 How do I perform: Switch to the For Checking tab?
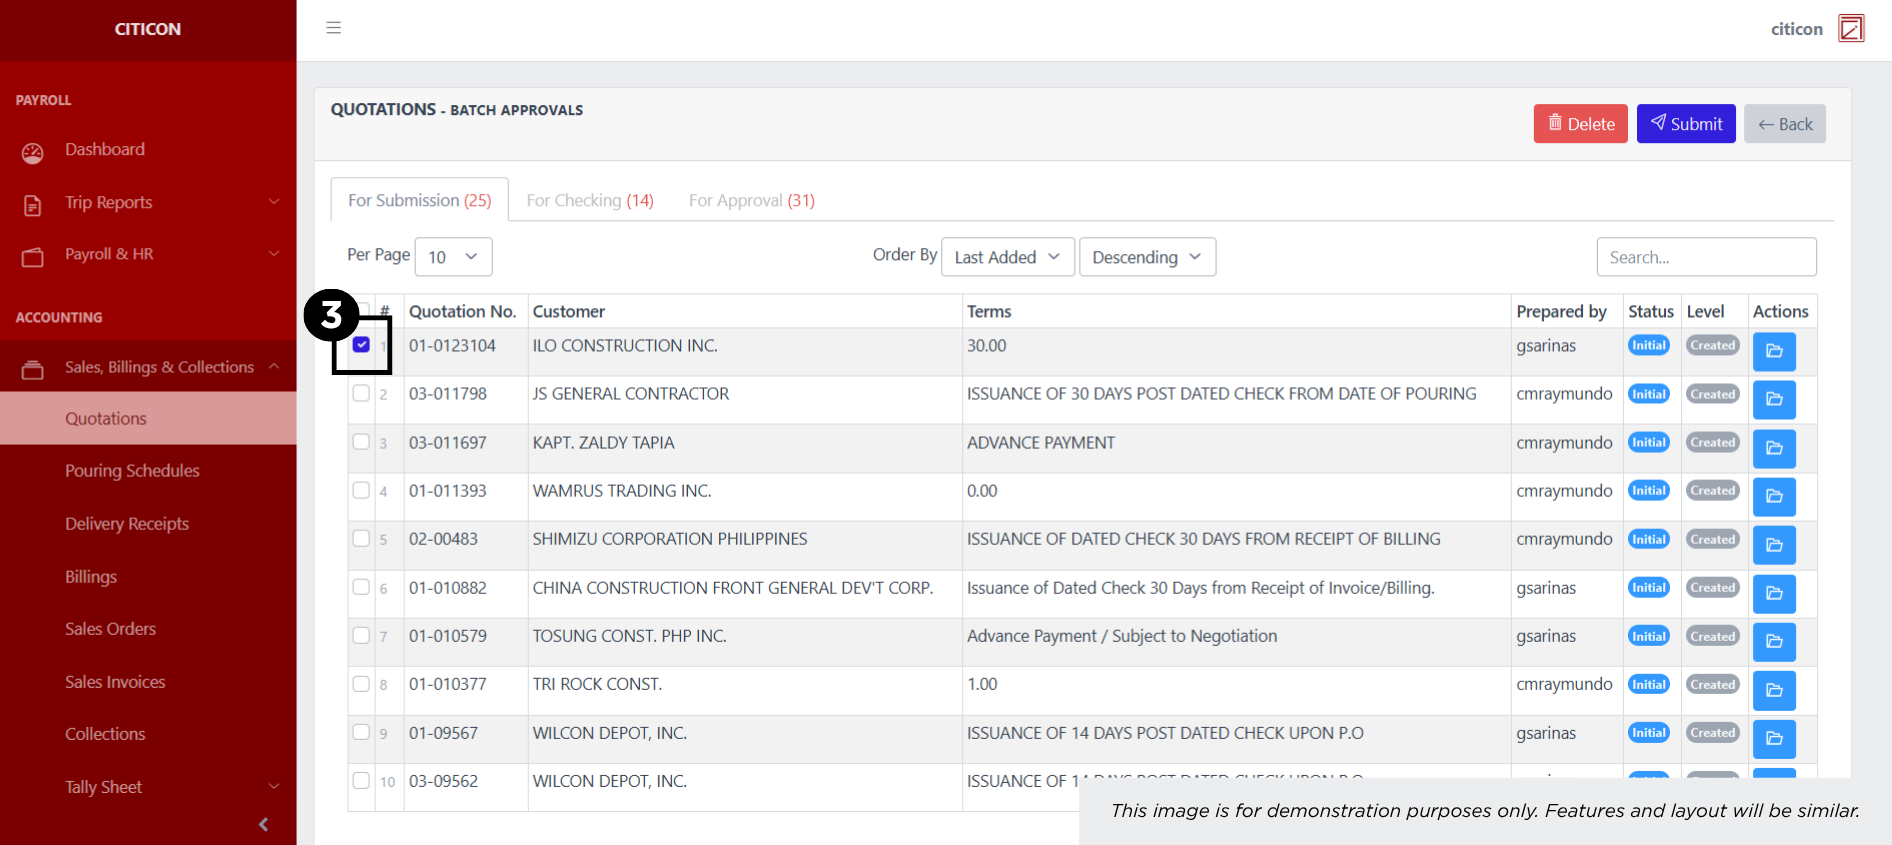[589, 200]
